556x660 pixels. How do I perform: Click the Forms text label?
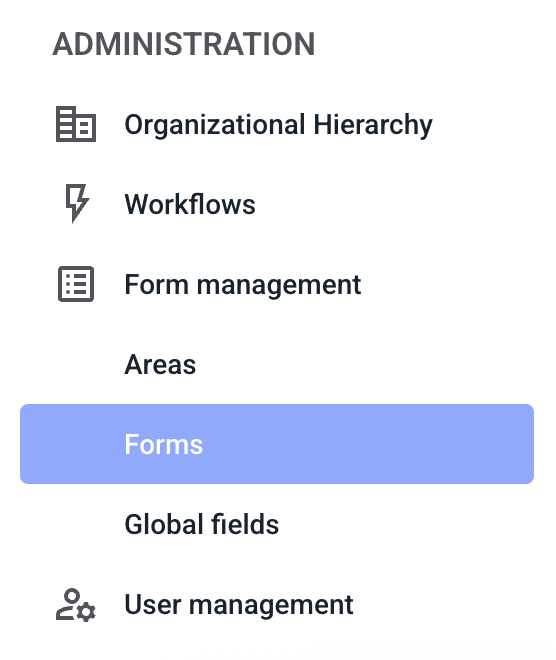(x=164, y=444)
